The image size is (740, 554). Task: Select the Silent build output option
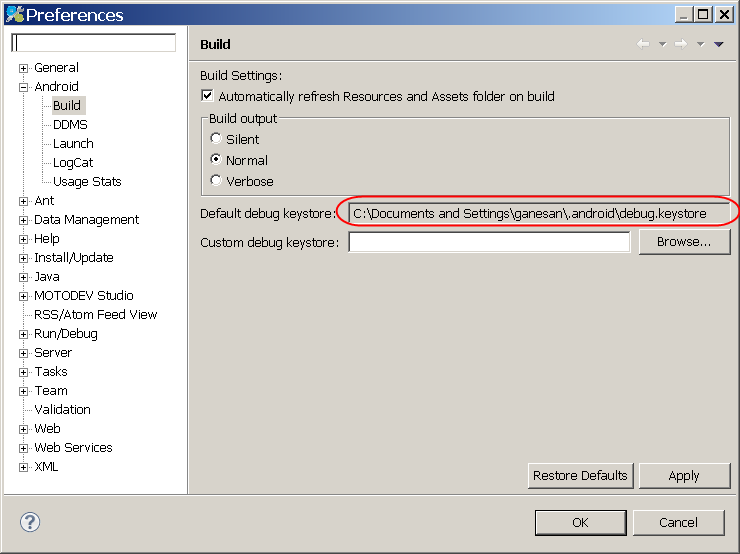point(216,138)
